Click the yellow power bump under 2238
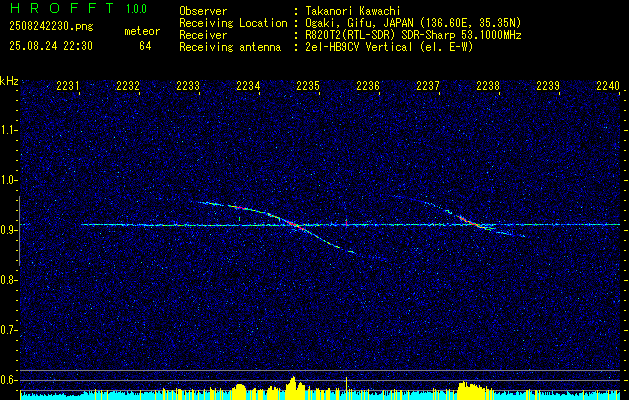The width and height of the screenshot is (629, 400). click(473, 388)
